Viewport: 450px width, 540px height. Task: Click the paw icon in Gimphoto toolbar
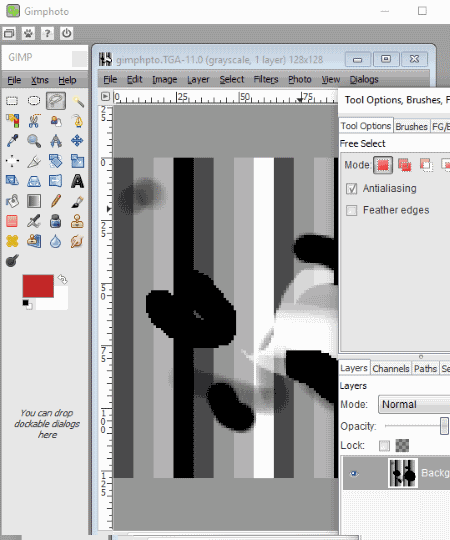tap(28, 33)
